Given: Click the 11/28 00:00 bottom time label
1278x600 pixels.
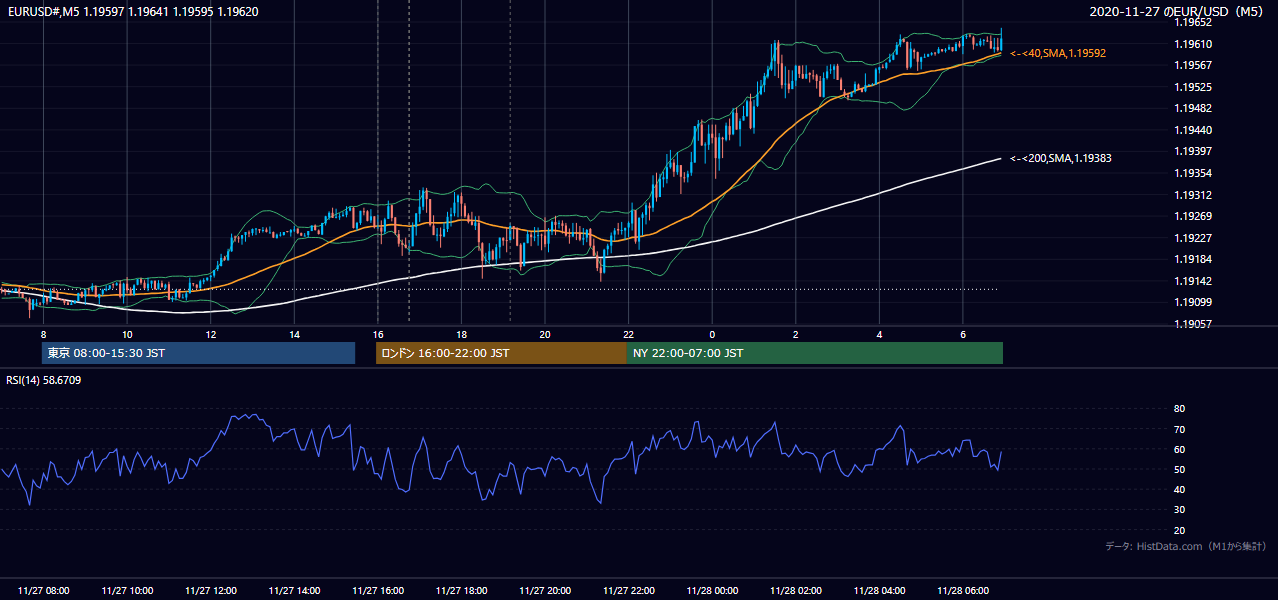Looking at the screenshot, I should [x=713, y=591].
